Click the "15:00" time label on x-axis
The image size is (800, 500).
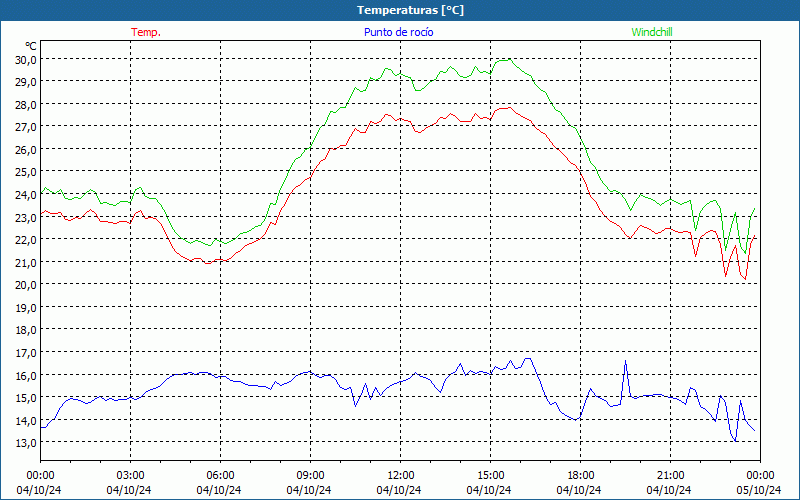(490, 476)
